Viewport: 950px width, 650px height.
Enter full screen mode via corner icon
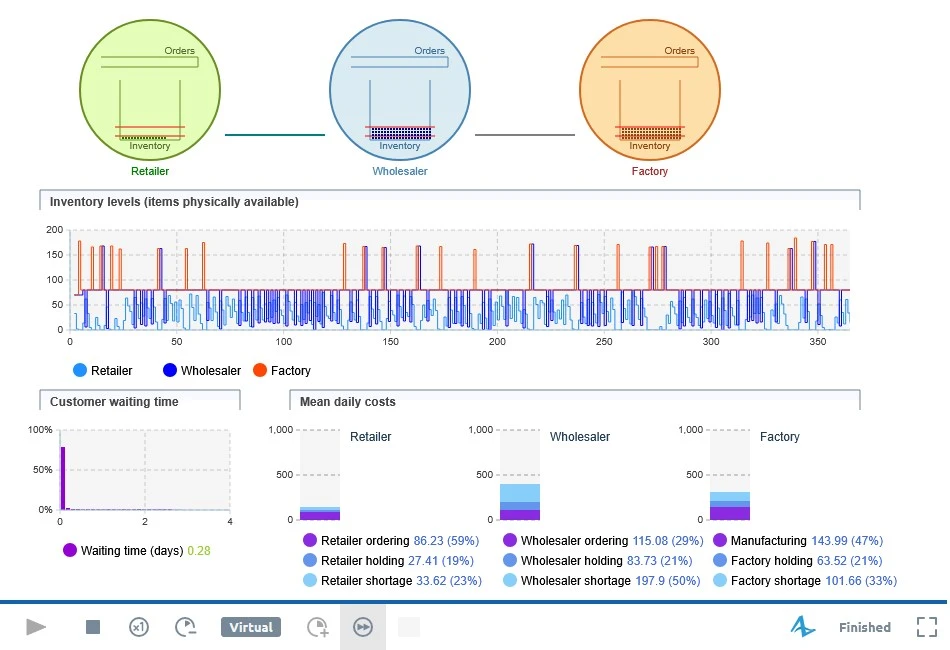tap(927, 627)
